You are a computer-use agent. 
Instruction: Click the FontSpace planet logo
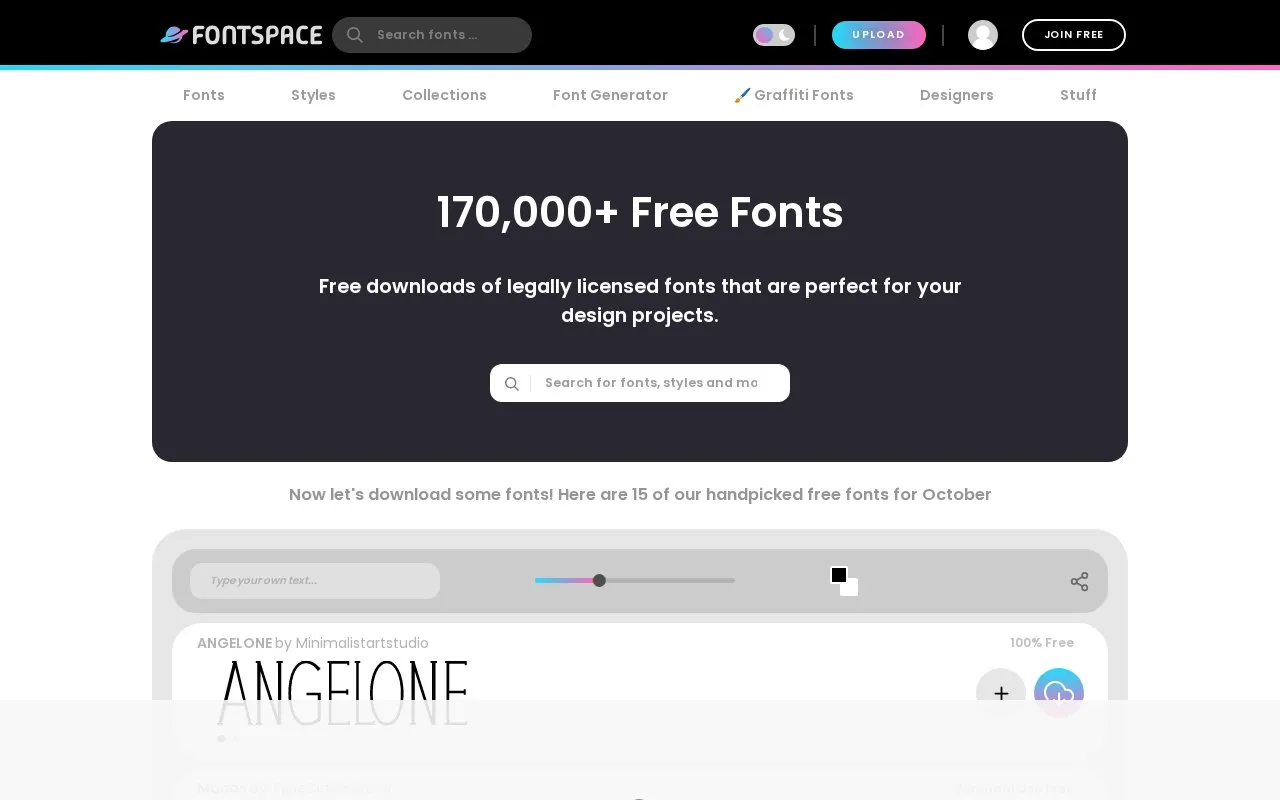pos(241,35)
